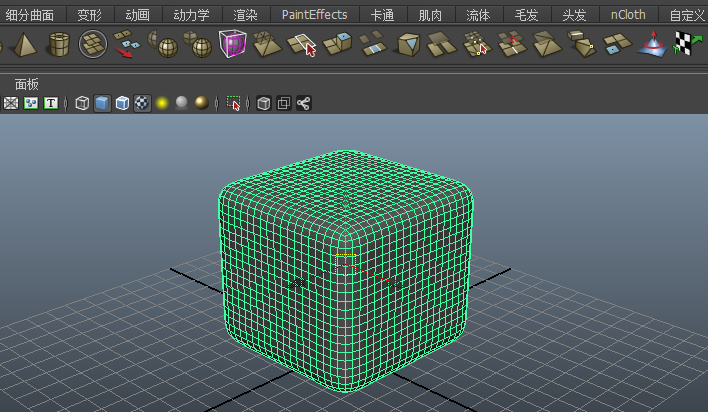
Task: Click the circled polygon plane shelf icon
Action: 93,44
